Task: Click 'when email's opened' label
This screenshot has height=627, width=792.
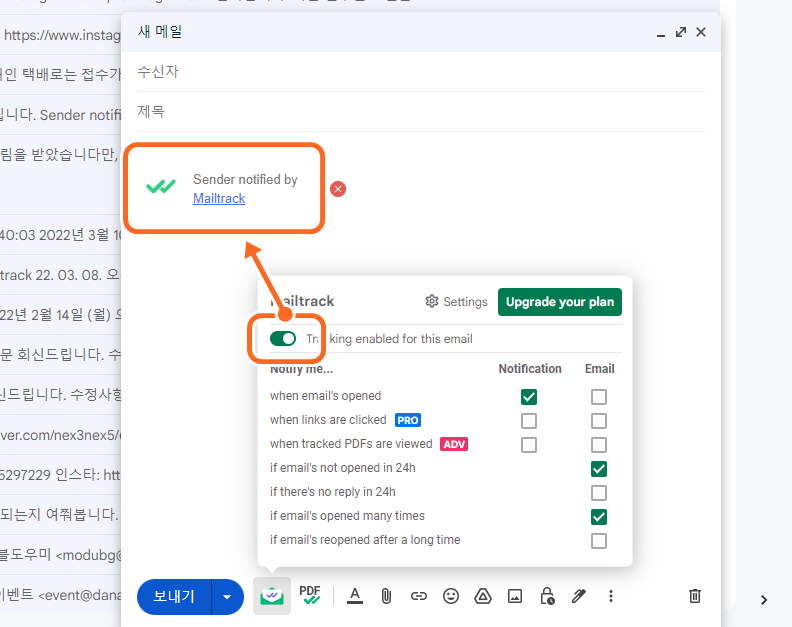Action: [325, 396]
